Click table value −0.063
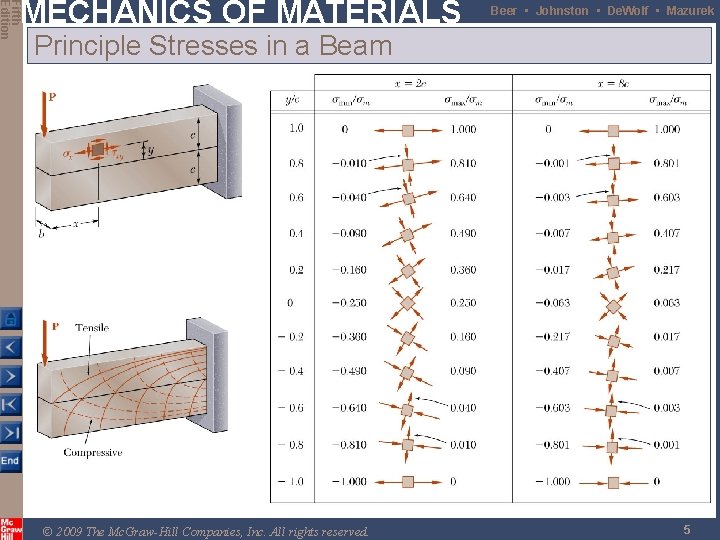 pos(553,303)
